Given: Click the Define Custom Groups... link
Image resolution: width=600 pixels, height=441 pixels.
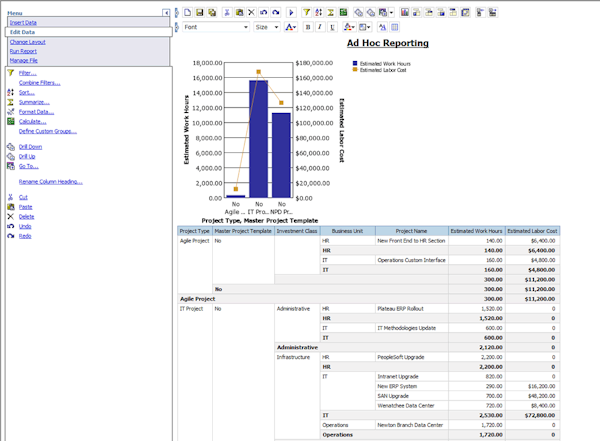Looking at the screenshot, I should pos(48,131).
